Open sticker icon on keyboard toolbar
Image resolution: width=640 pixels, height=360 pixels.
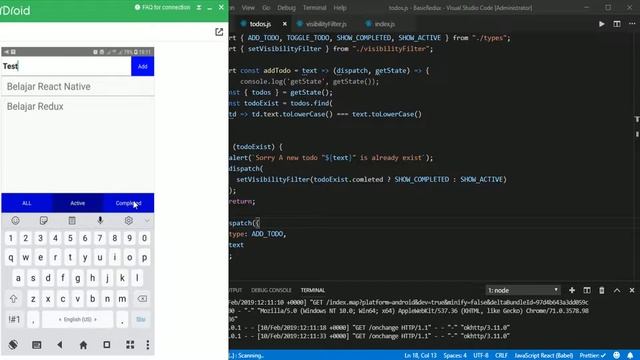pos(44,220)
